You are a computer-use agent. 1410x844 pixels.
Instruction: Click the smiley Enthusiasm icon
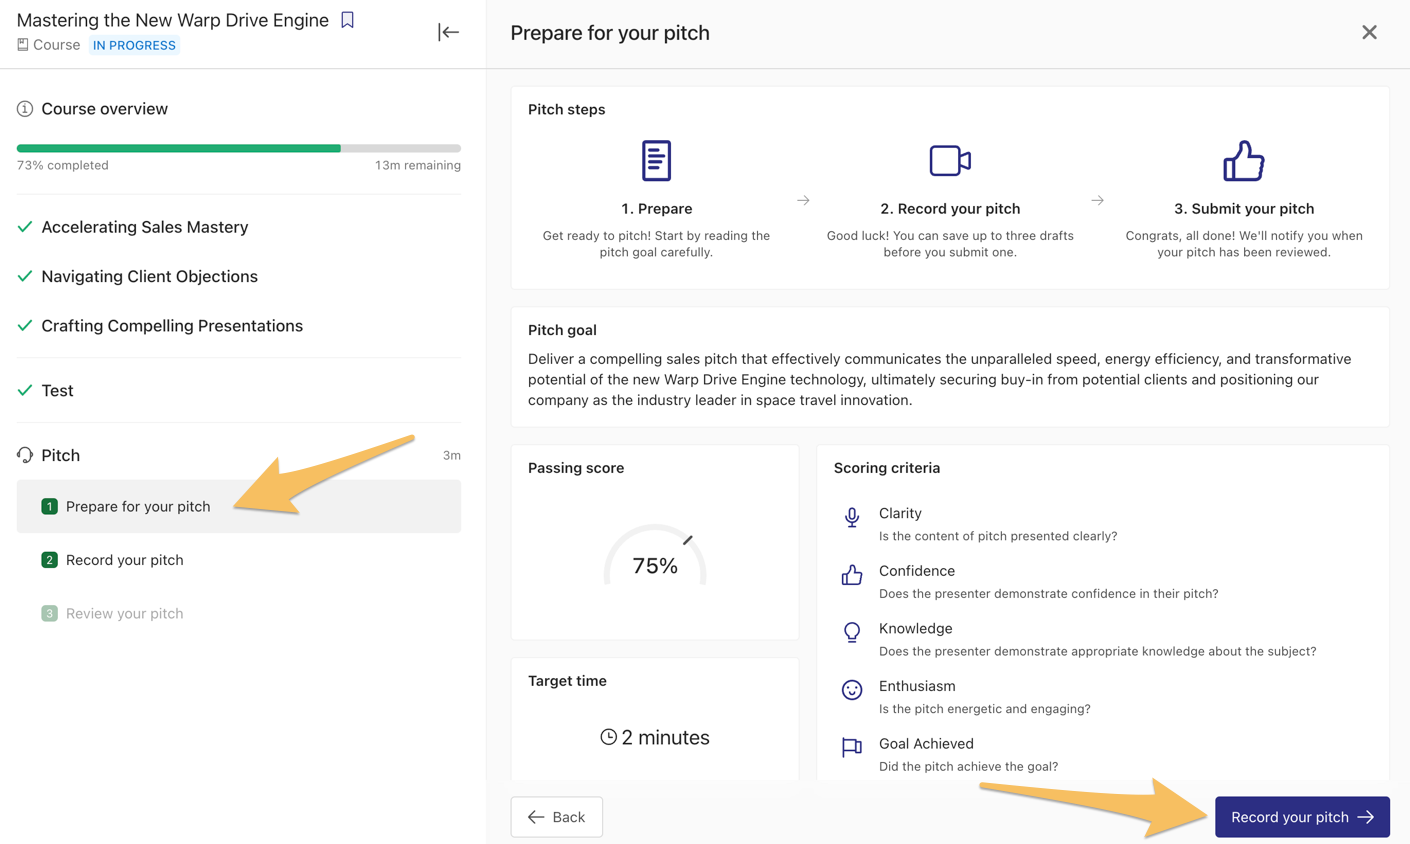coord(852,690)
